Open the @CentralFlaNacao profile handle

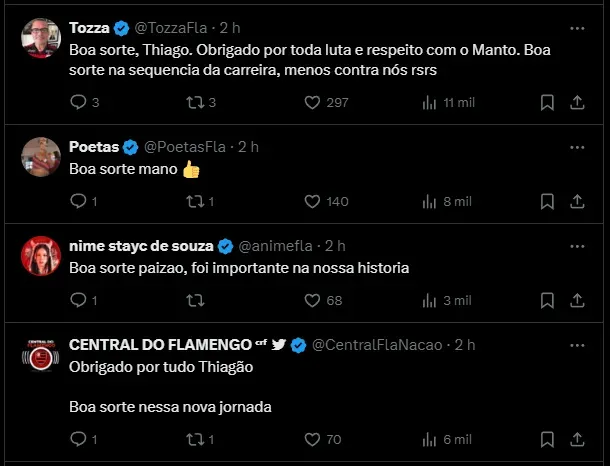pos(378,345)
